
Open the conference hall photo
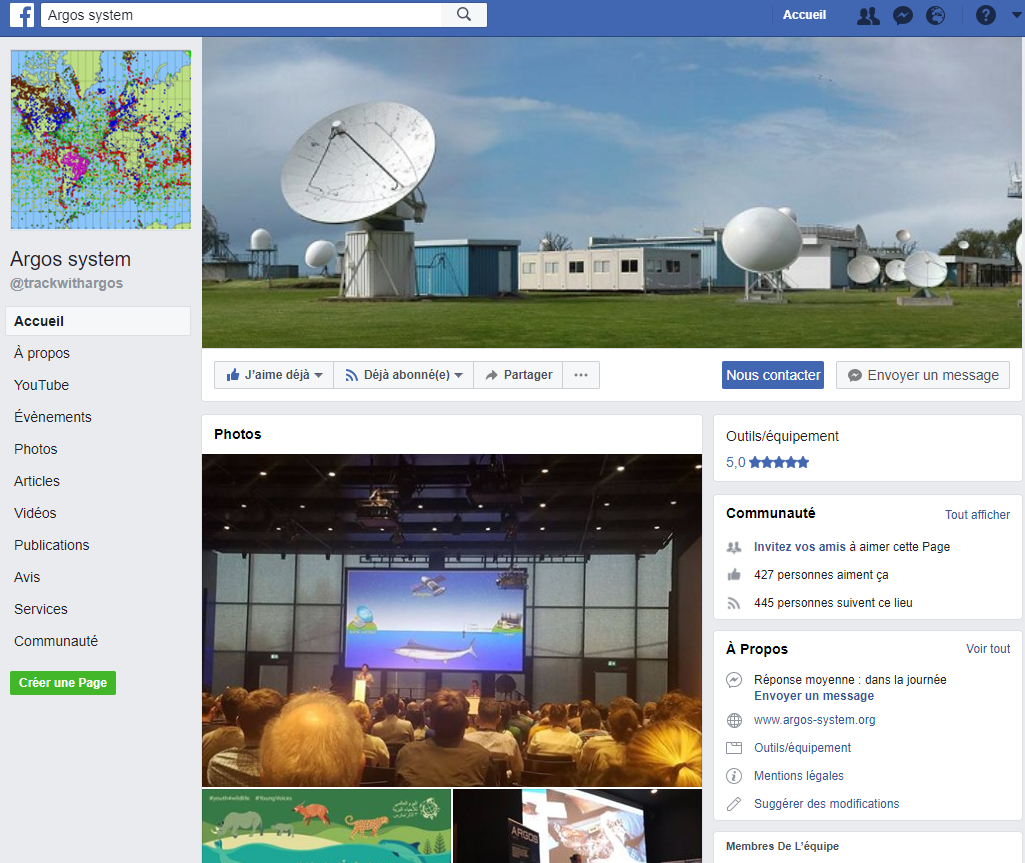[452, 620]
